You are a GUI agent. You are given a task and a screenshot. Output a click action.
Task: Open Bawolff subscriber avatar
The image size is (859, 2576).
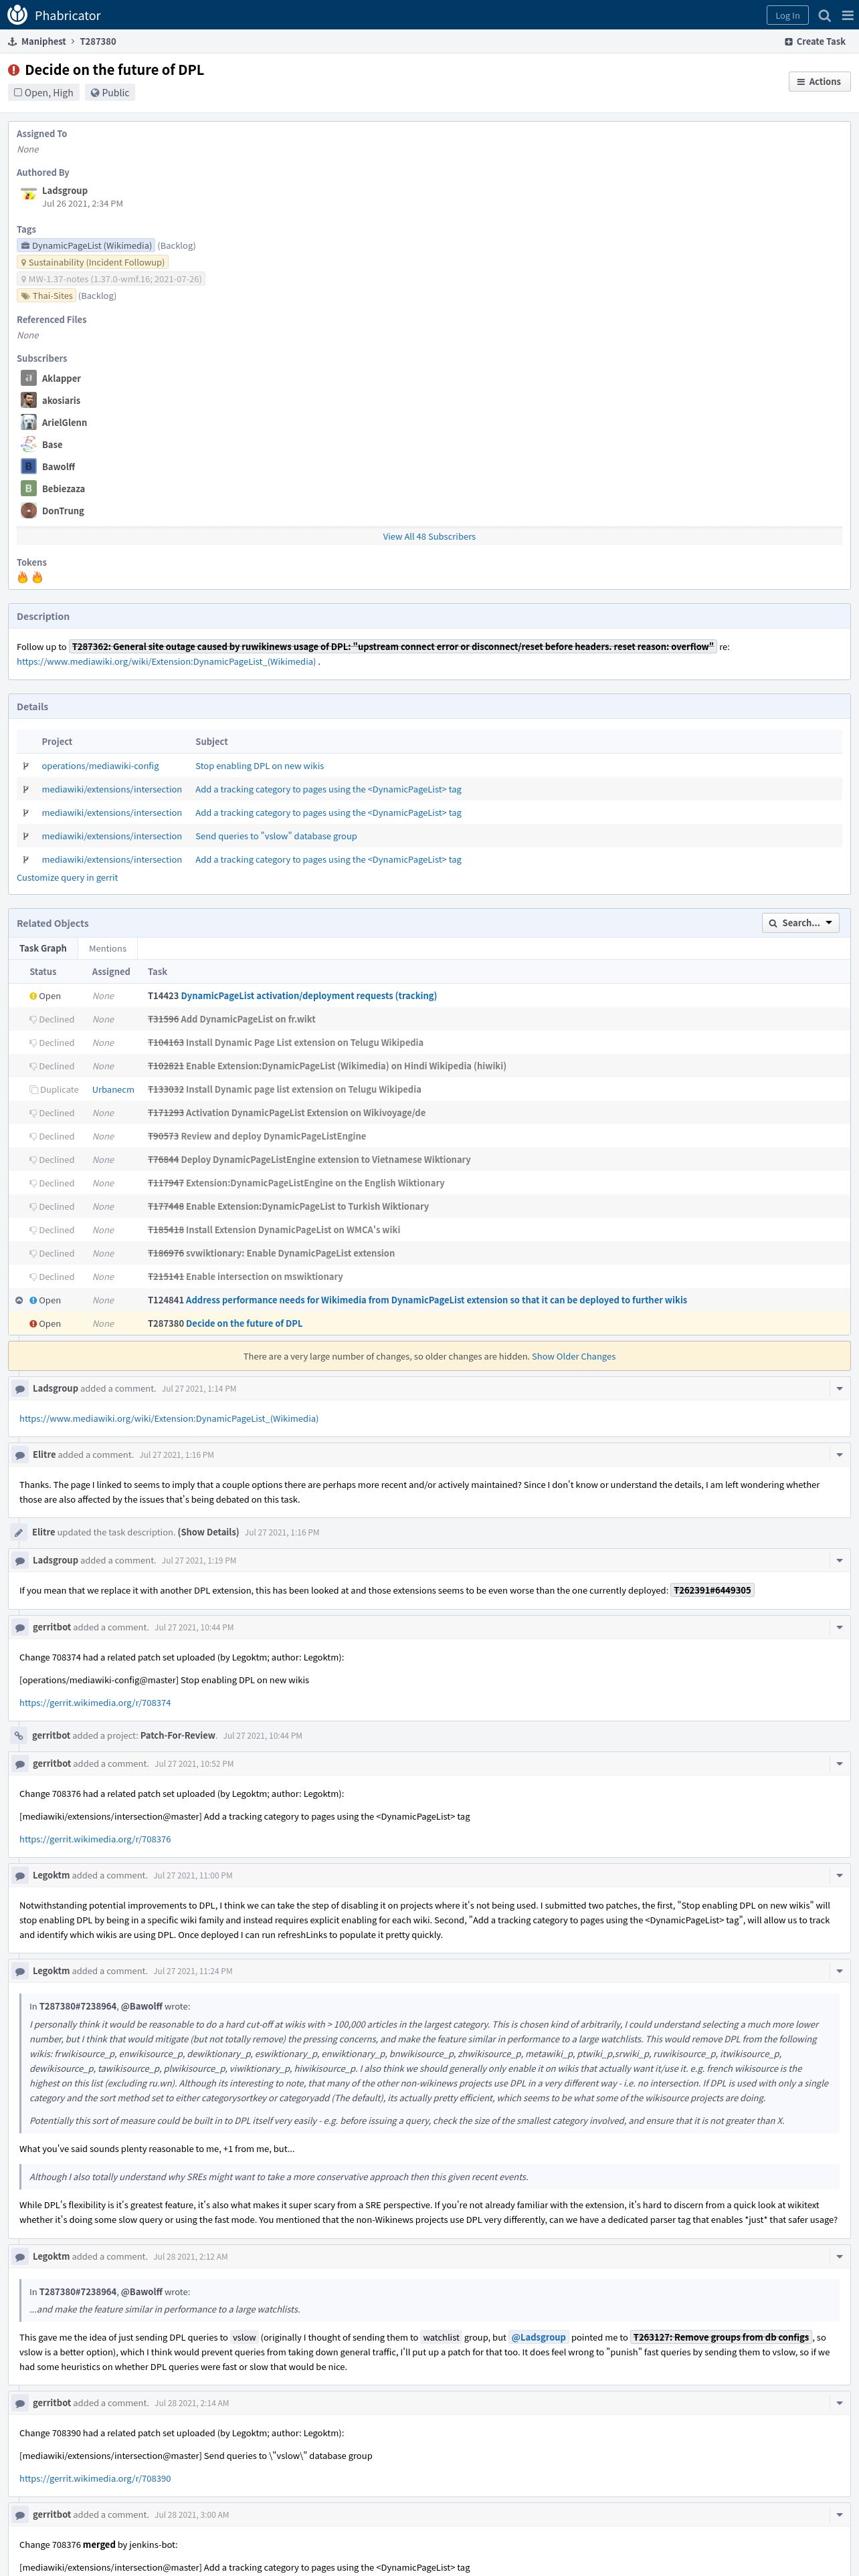click(x=28, y=466)
